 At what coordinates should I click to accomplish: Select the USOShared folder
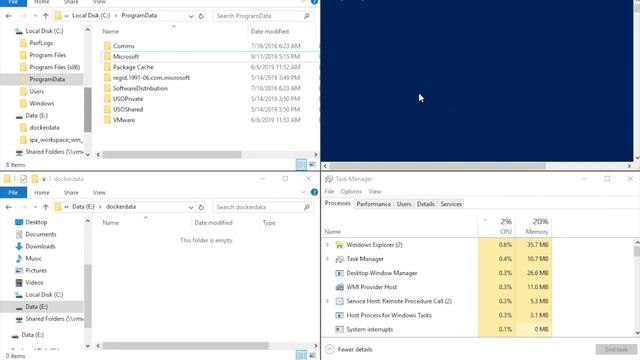pos(128,110)
